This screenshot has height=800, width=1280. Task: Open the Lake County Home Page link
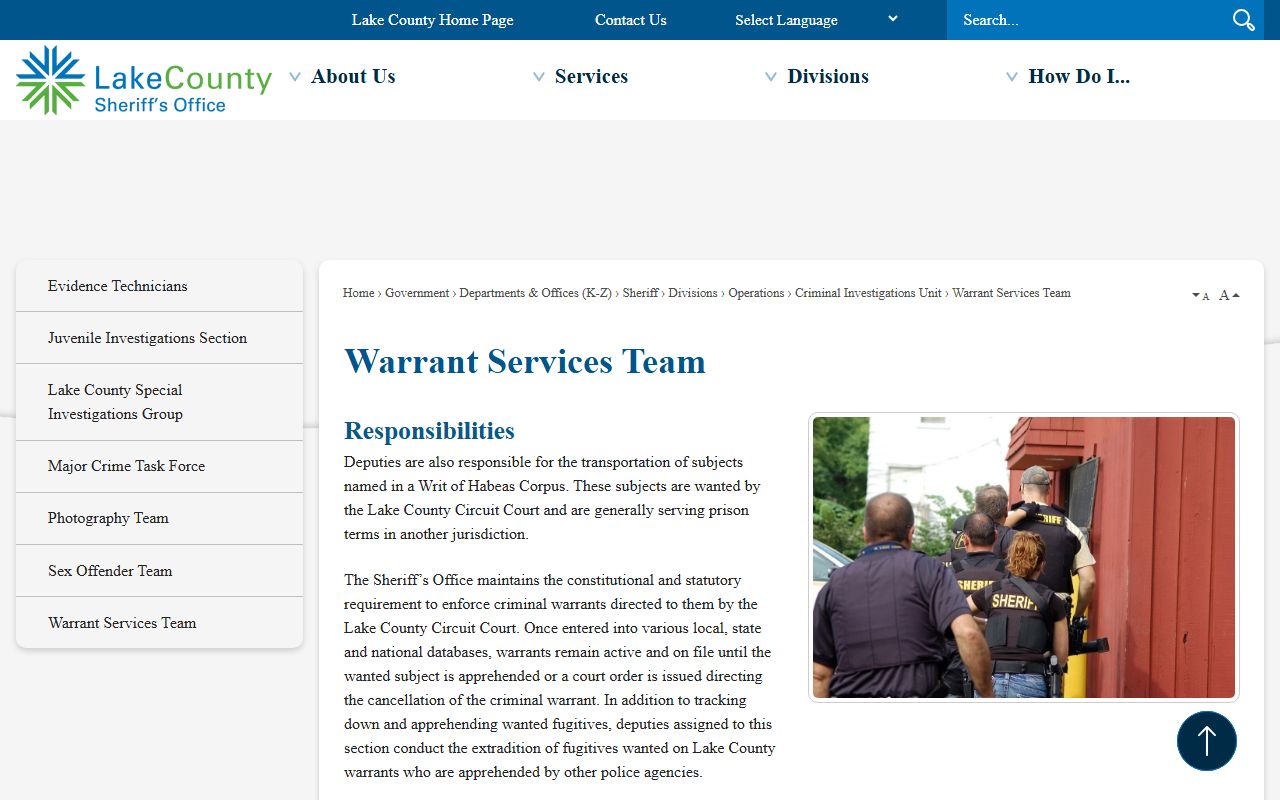pos(432,20)
